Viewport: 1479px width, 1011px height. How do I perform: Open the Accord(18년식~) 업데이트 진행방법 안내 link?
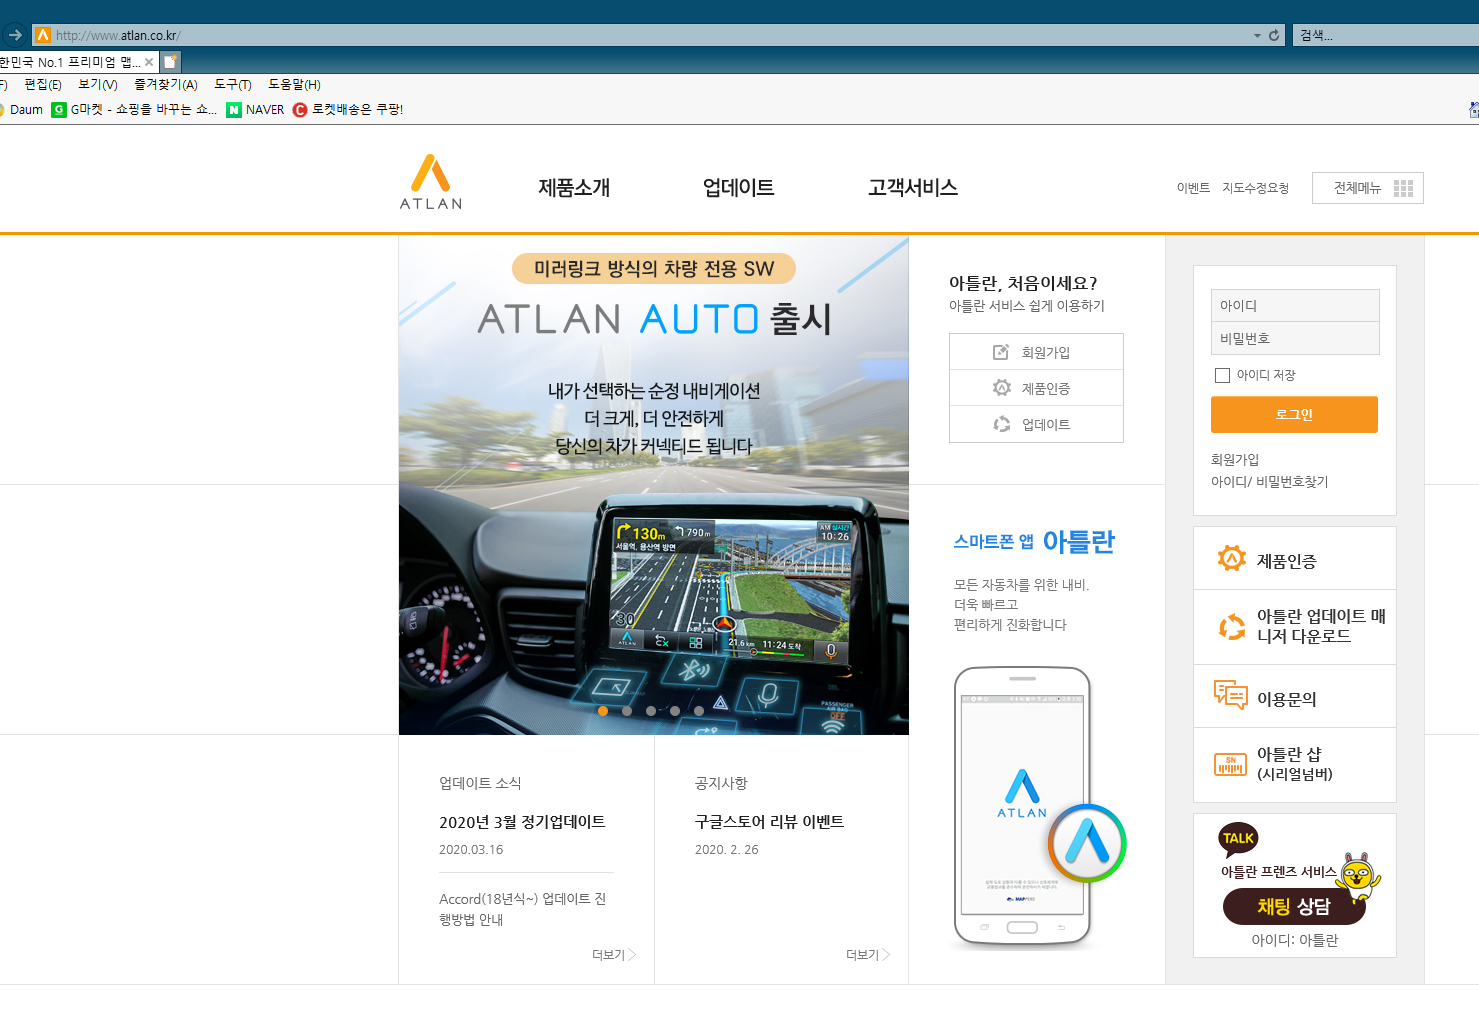(x=522, y=909)
